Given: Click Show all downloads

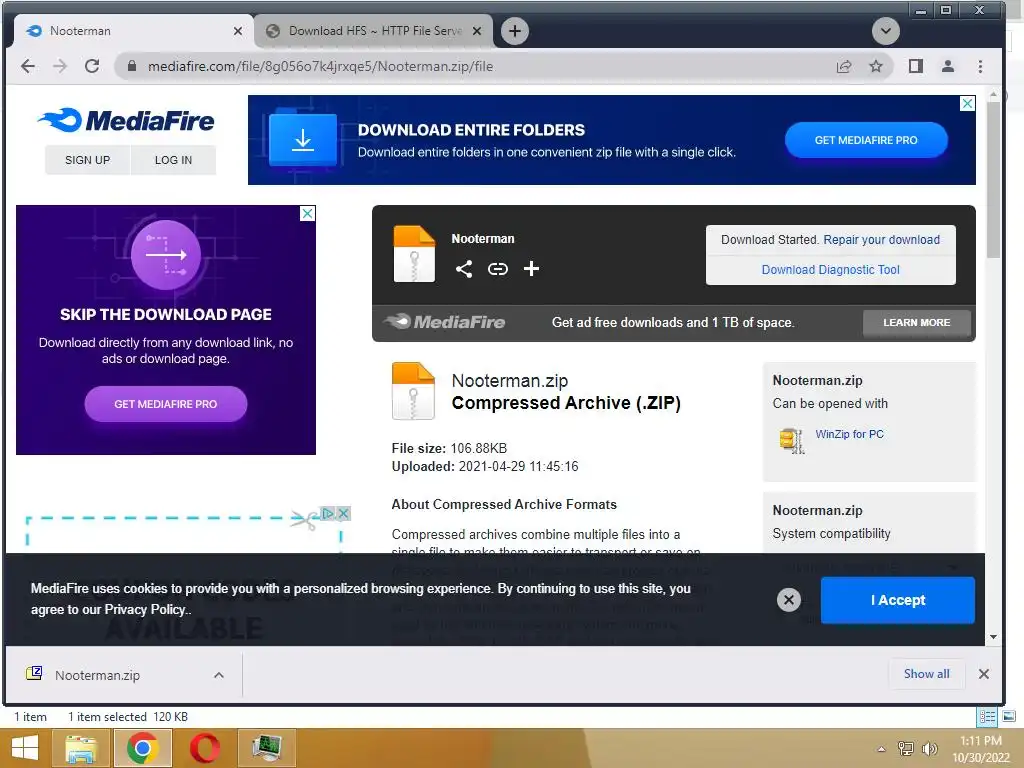Looking at the screenshot, I should click(926, 674).
